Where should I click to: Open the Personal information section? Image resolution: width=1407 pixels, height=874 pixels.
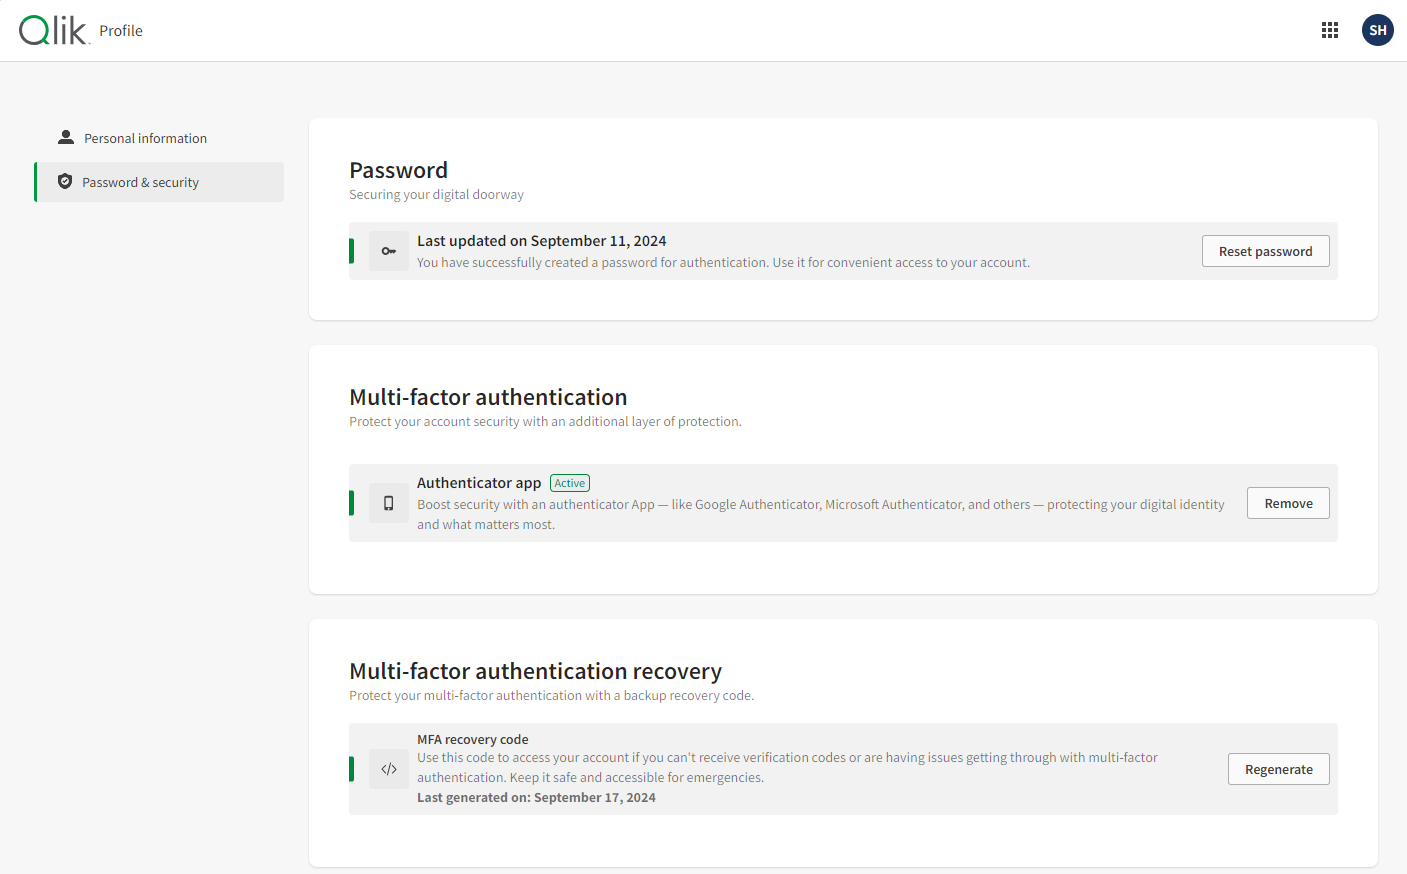click(x=145, y=138)
